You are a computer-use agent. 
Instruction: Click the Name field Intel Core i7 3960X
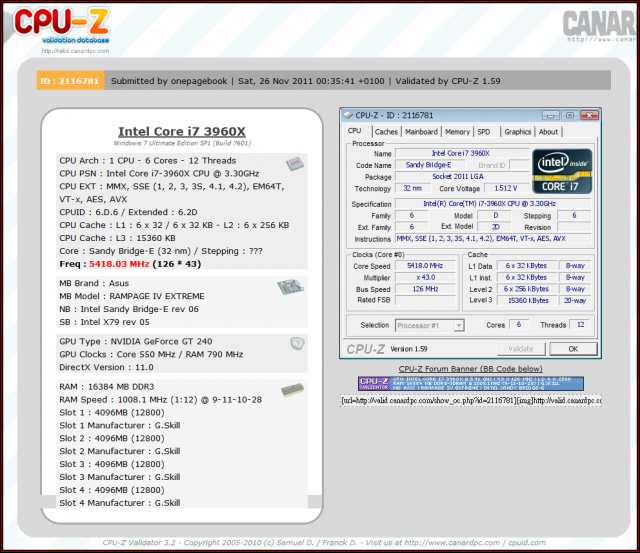pos(461,153)
